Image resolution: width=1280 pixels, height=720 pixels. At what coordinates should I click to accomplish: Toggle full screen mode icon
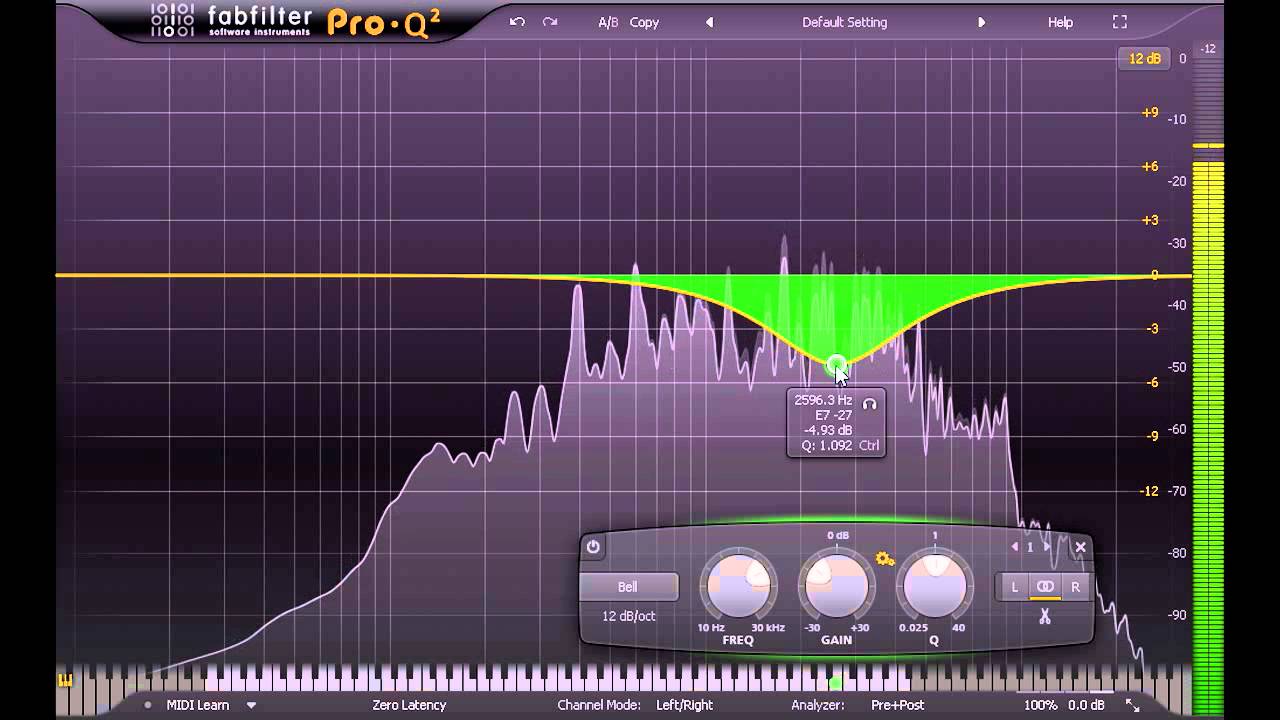(1120, 22)
